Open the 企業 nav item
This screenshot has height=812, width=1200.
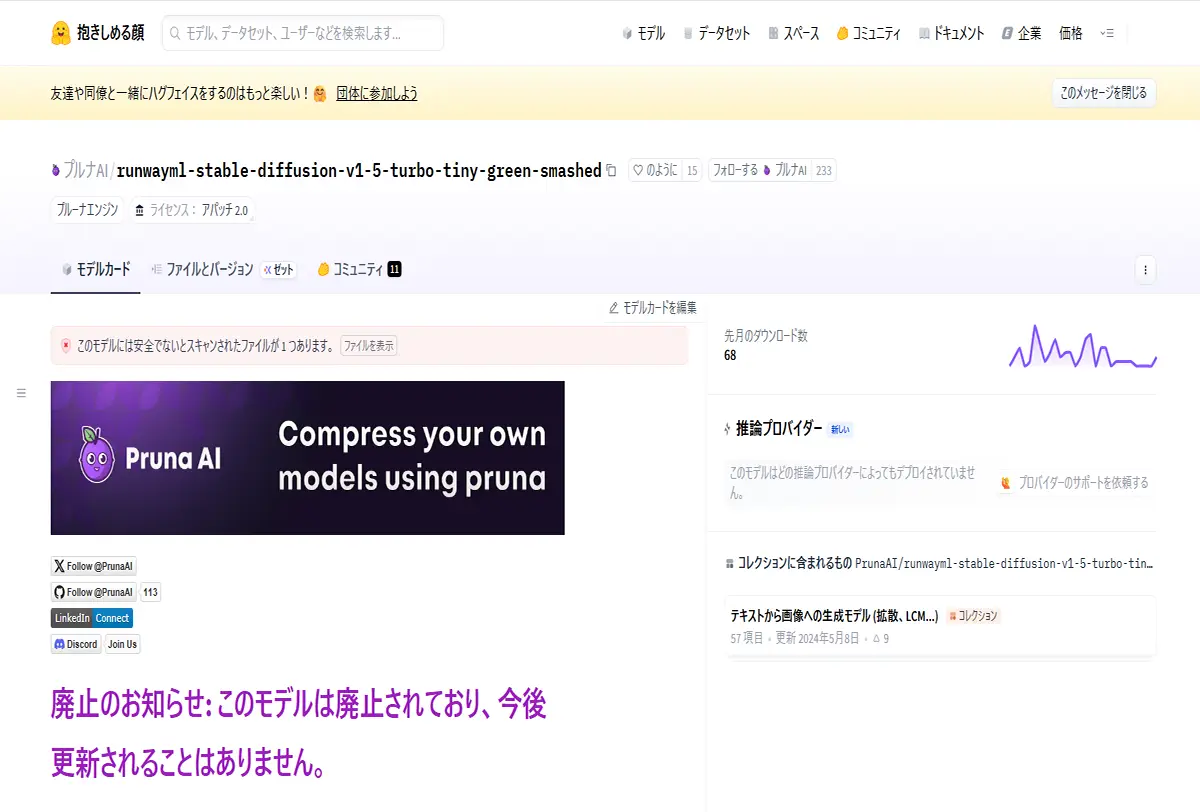[1021, 33]
